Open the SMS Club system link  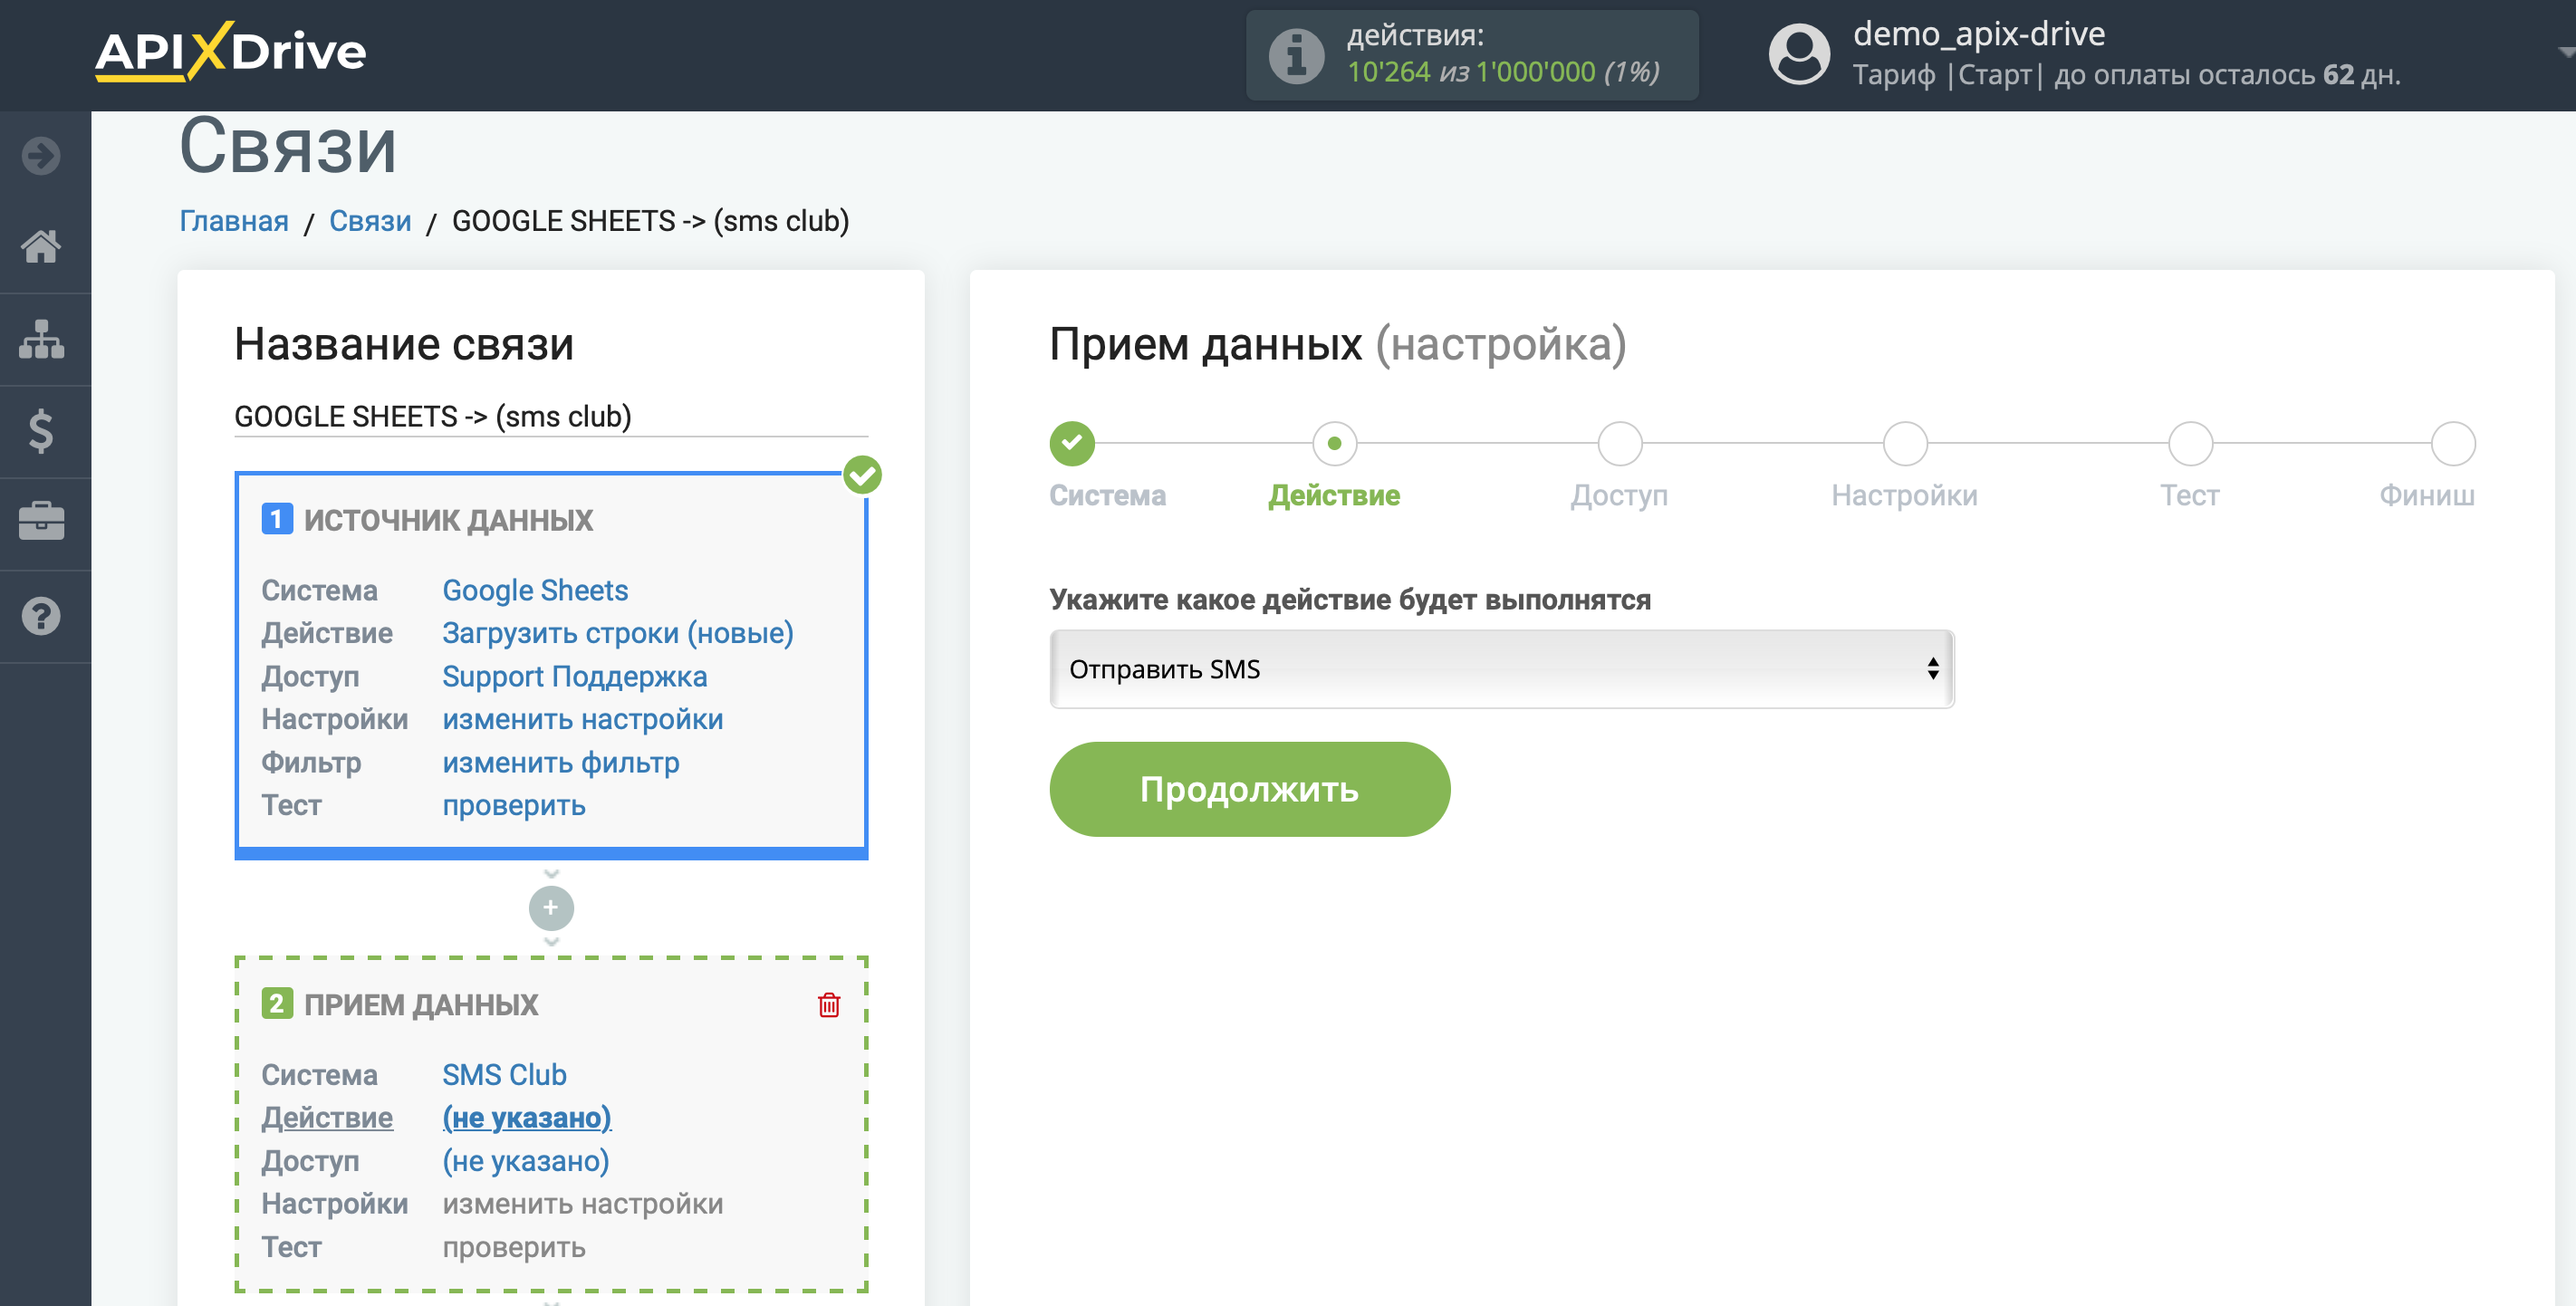coord(505,1074)
